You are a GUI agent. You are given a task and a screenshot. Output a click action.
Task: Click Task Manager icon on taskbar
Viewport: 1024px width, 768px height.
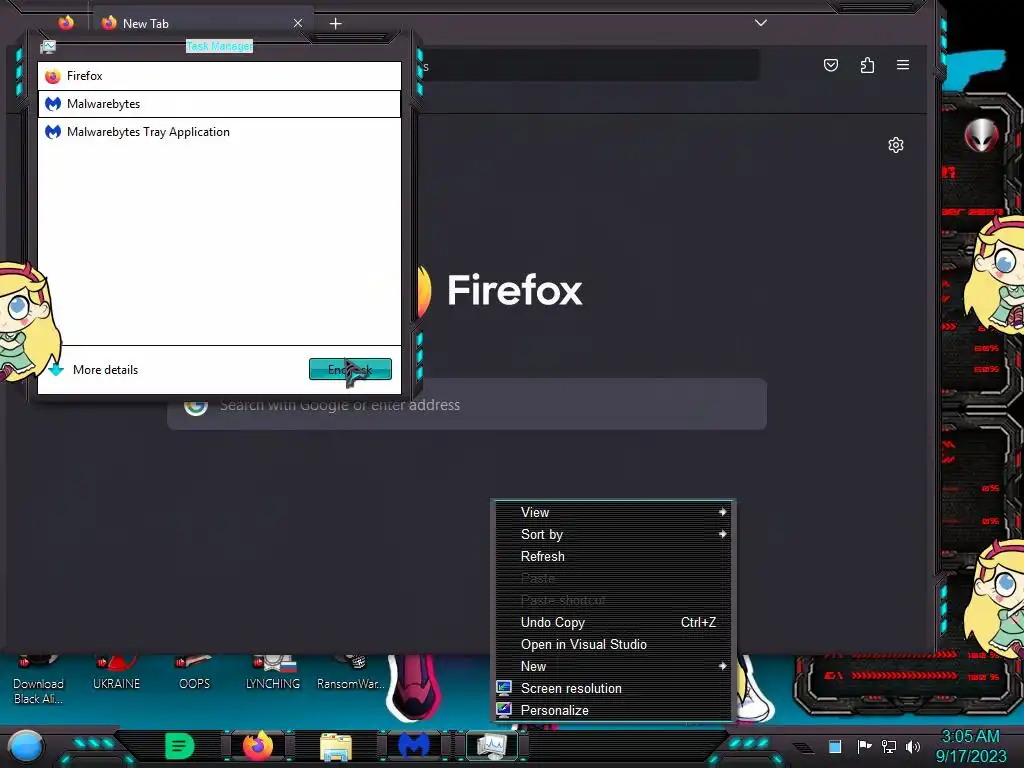click(492, 746)
